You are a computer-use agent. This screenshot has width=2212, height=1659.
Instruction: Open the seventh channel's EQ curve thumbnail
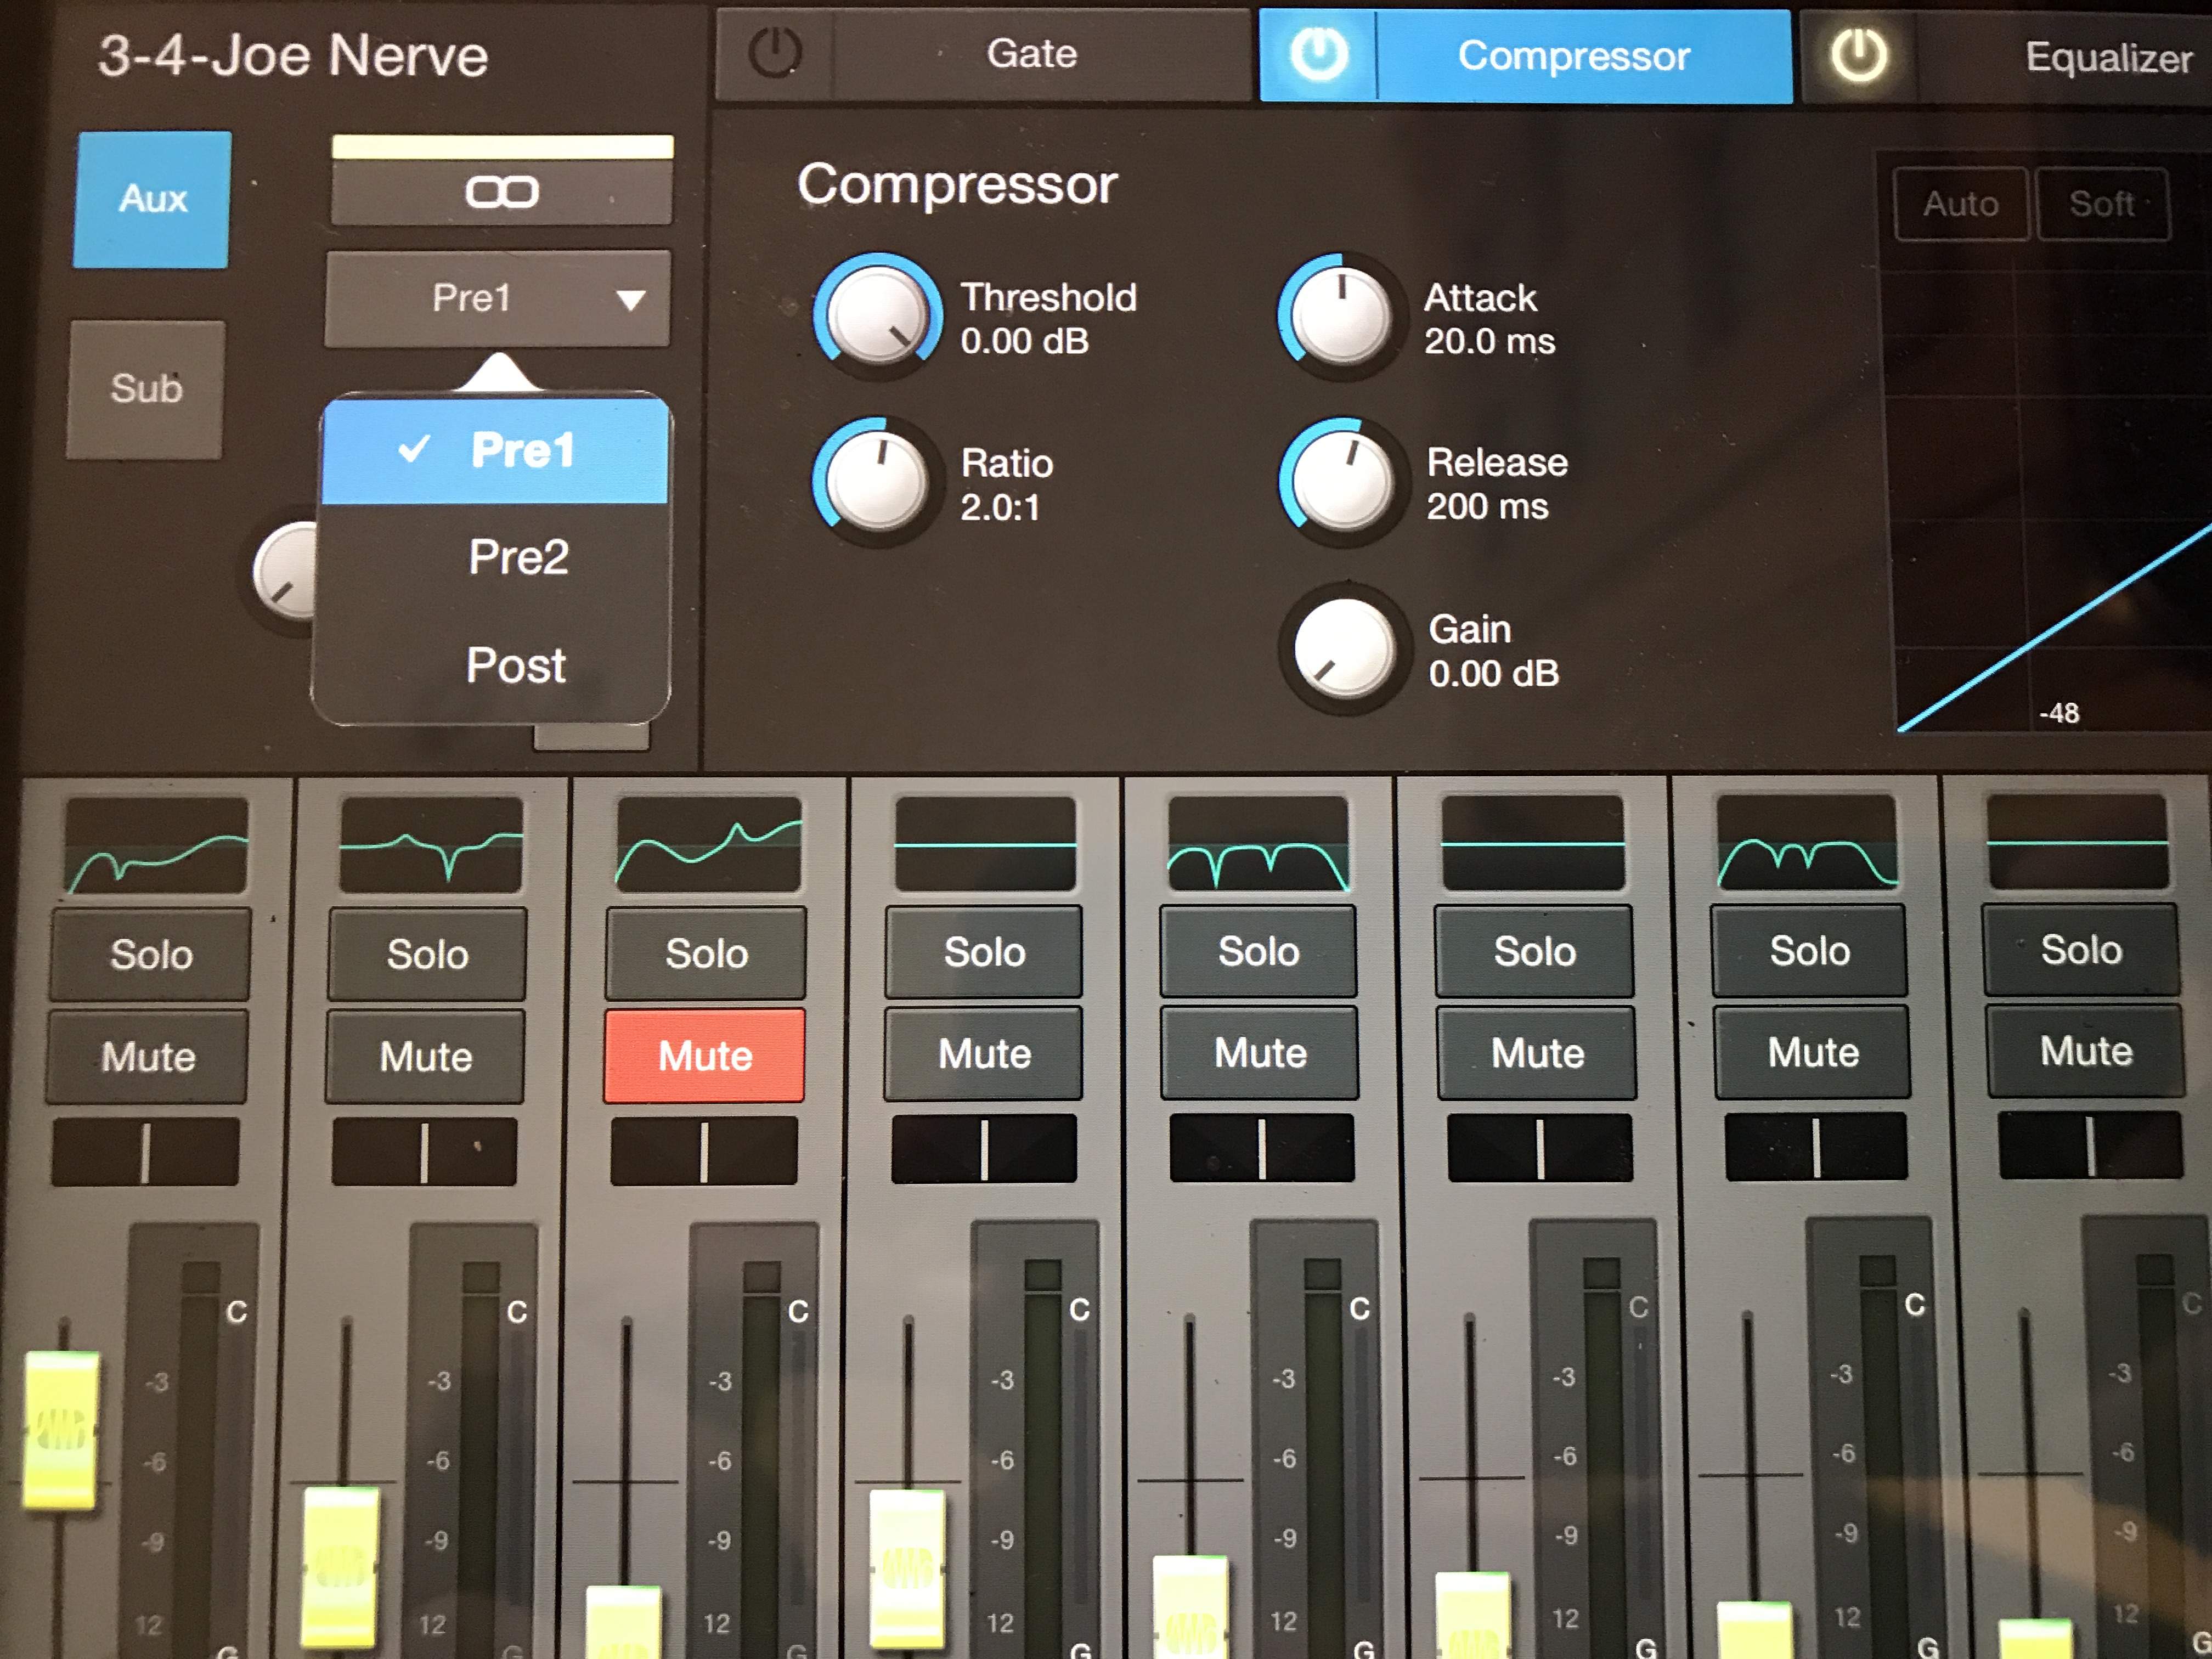[1807, 841]
